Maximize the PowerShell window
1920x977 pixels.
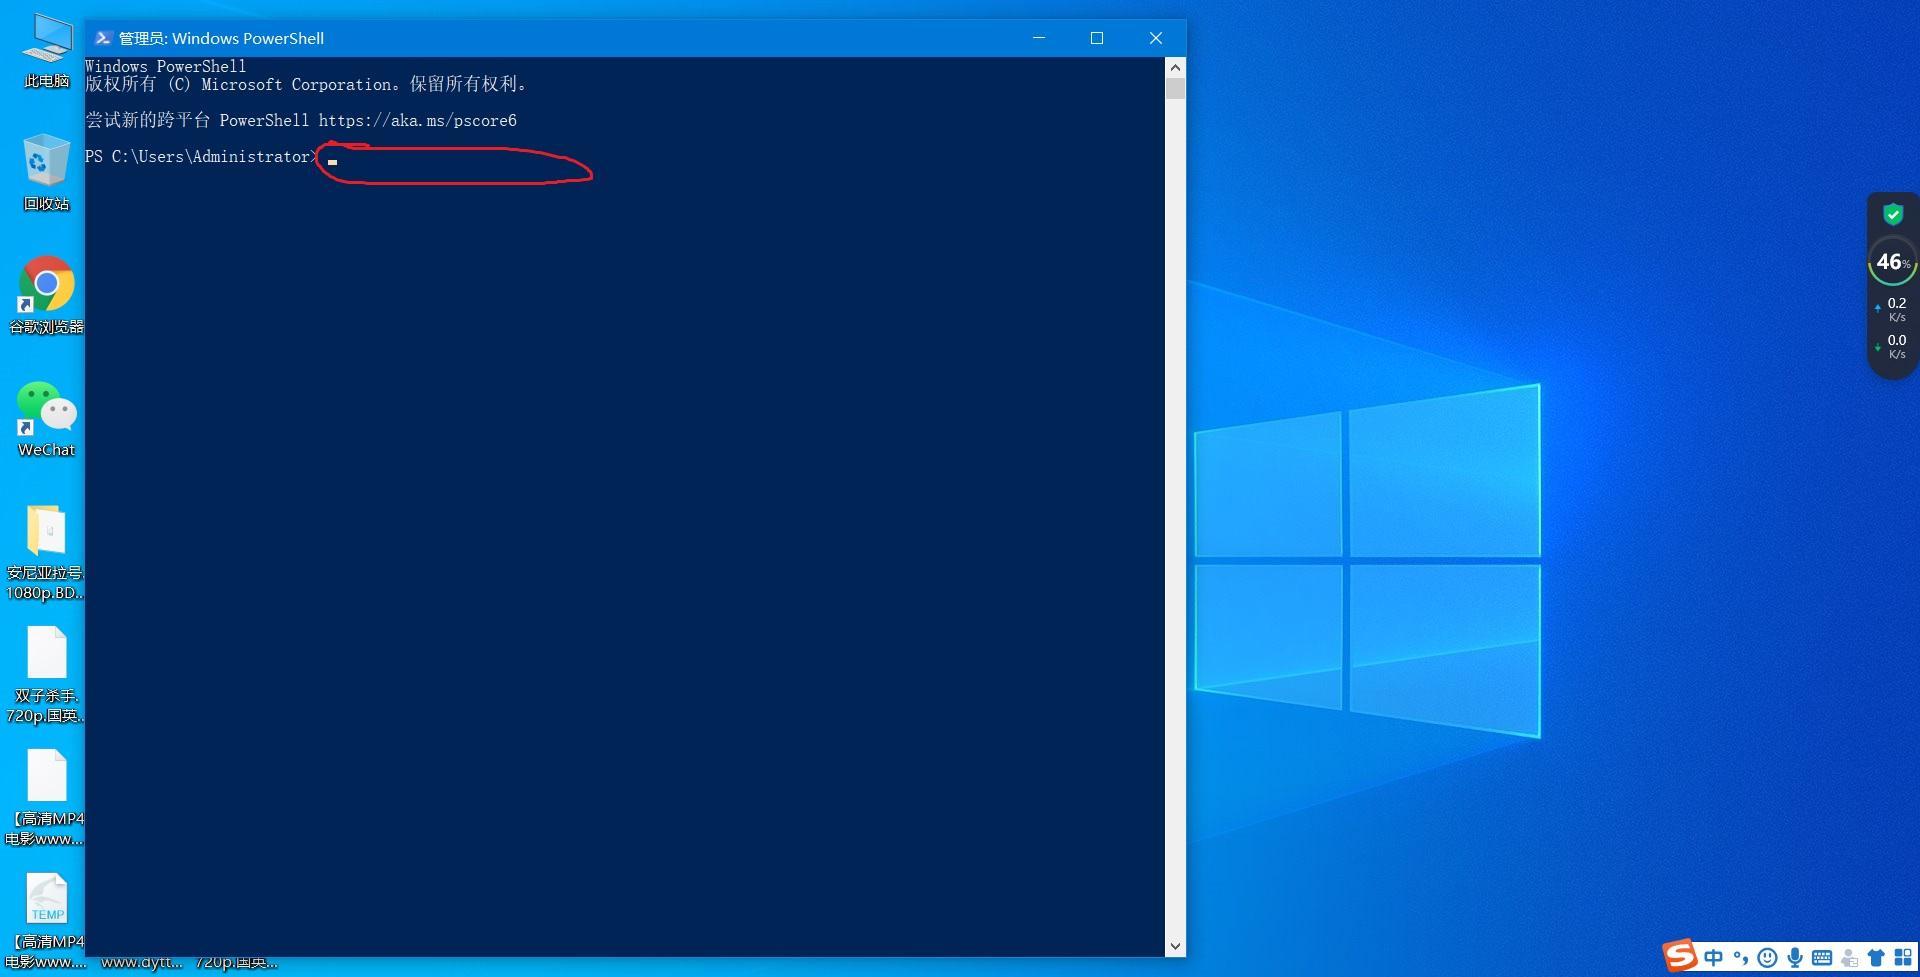tap(1097, 38)
